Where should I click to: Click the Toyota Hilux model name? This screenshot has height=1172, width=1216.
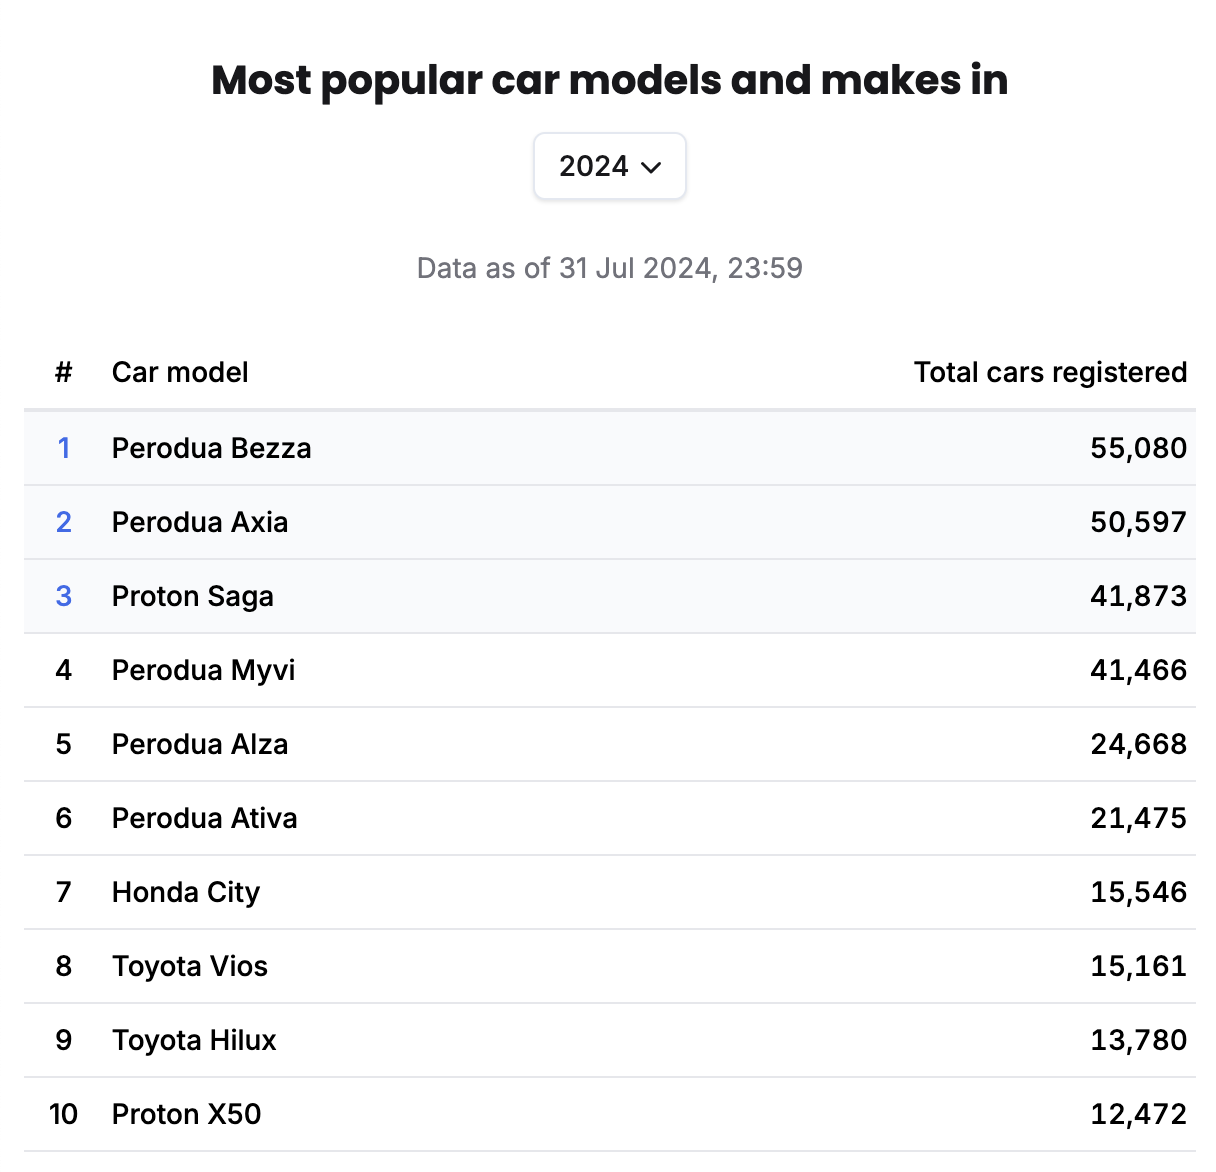point(194,1040)
